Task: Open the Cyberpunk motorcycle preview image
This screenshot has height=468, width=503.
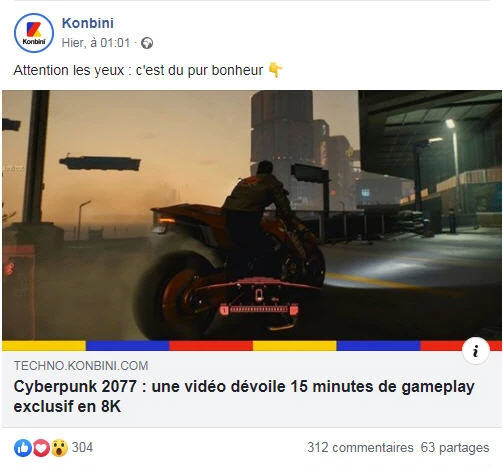Action: 252,215
